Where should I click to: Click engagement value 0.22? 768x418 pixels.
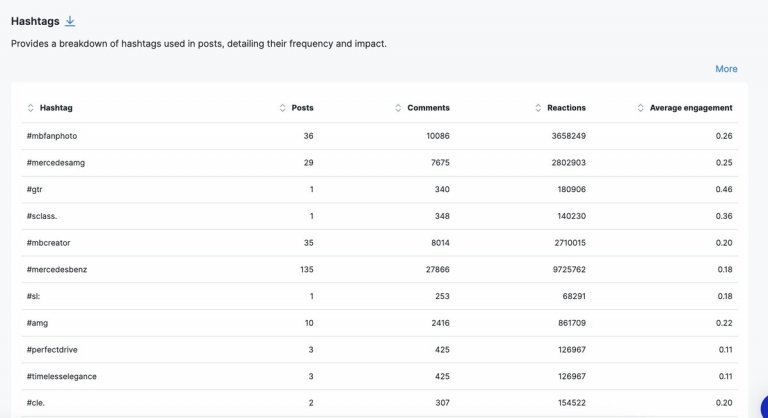pyautogui.click(x=724, y=323)
